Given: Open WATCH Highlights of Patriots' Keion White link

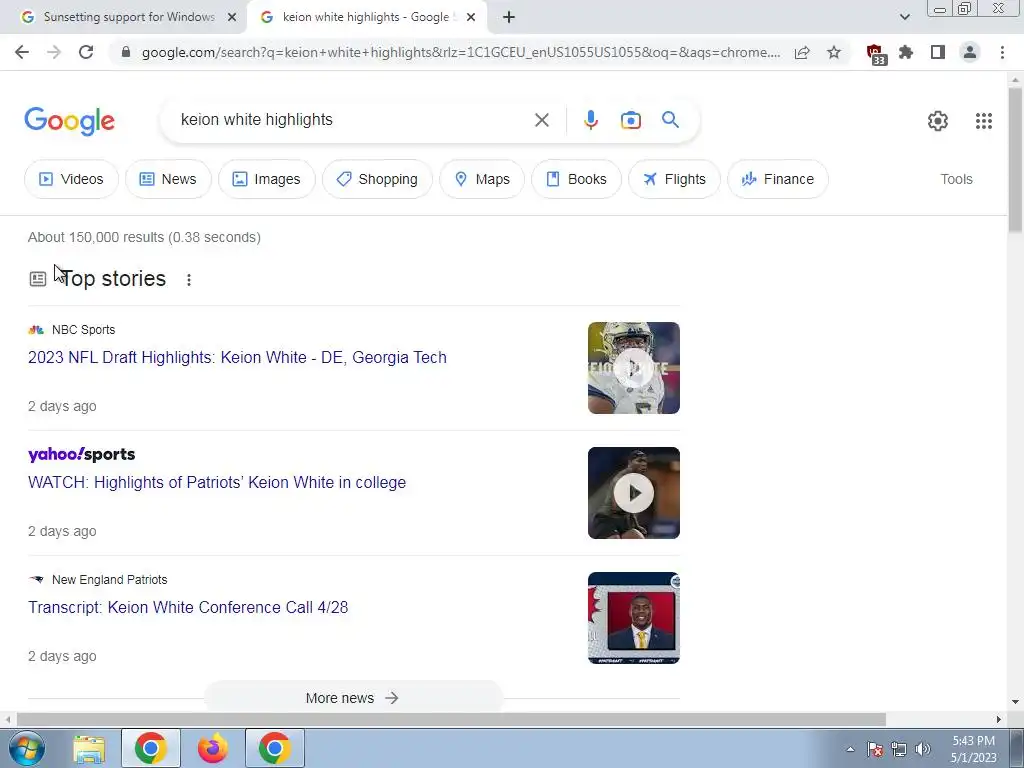Looking at the screenshot, I should pyautogui.click(x=217, y=483).
